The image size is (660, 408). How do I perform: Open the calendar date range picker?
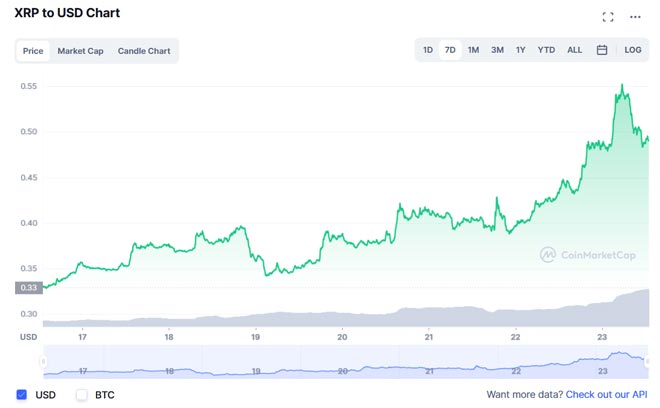(x=602, y=50)
